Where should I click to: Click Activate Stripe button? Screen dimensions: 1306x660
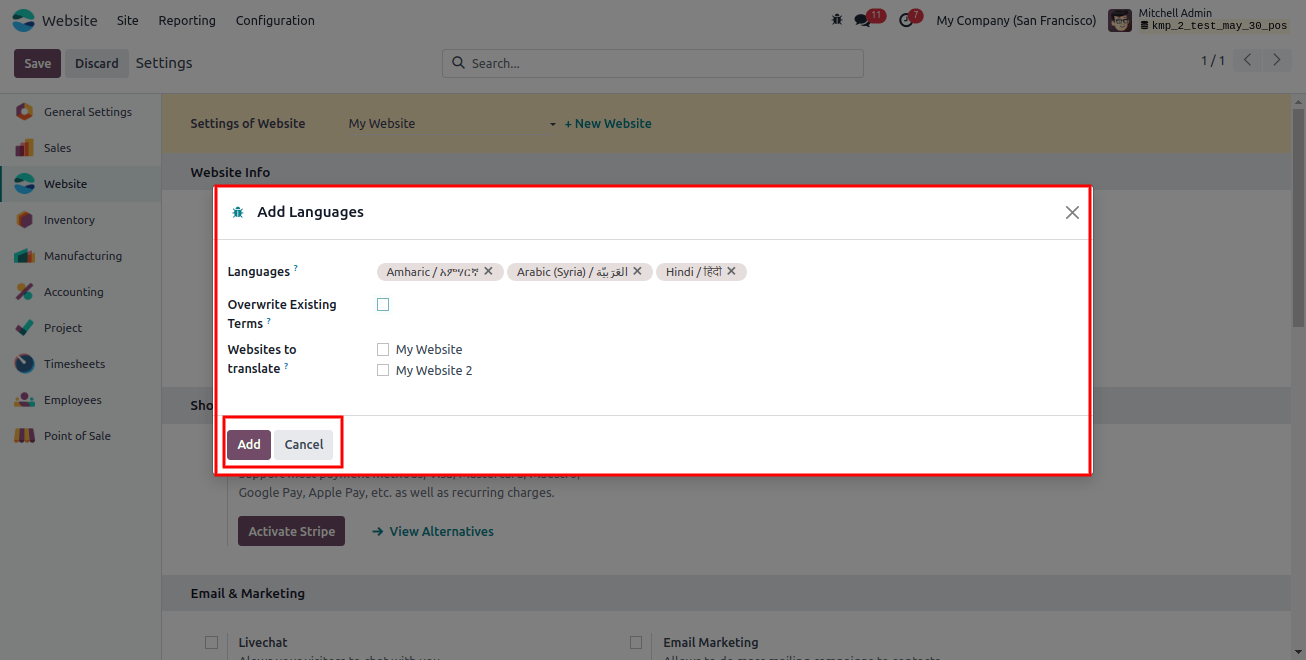[x=291, y=531]
